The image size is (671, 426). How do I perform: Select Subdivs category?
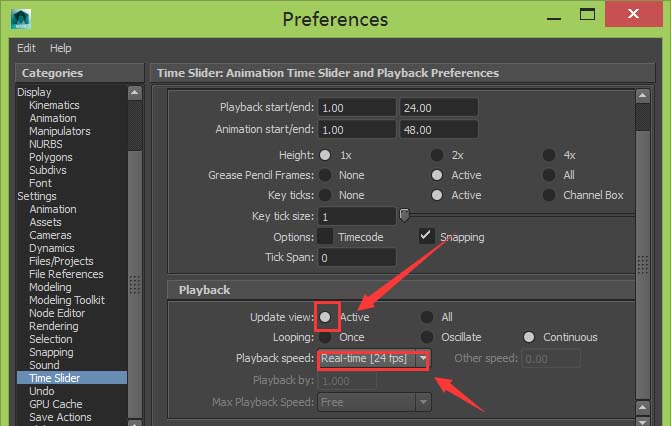pyautogui.click(x=48, y=170)
